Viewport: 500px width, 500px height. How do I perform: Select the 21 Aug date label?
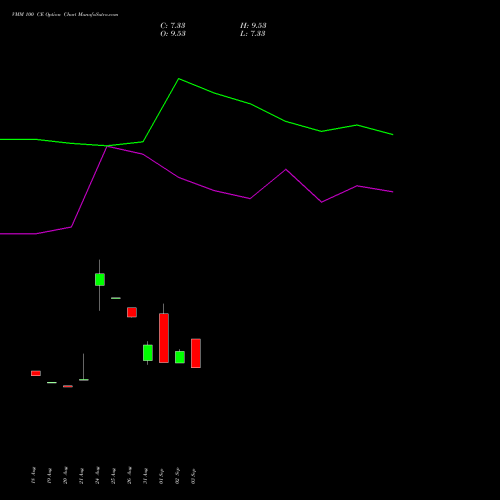pos(81,476)
